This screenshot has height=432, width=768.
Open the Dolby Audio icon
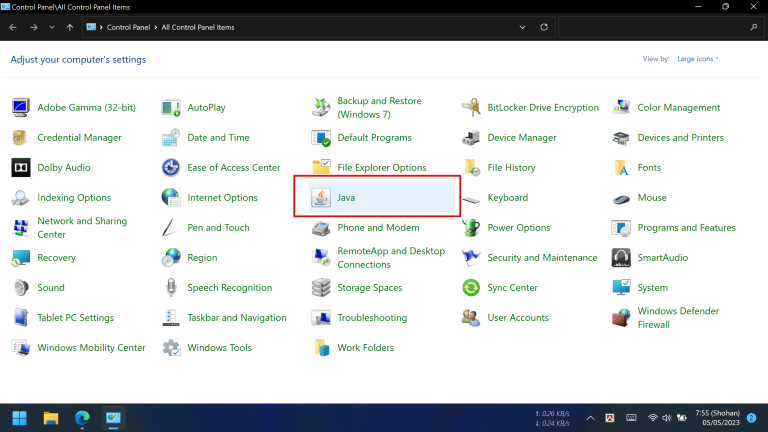21,168
